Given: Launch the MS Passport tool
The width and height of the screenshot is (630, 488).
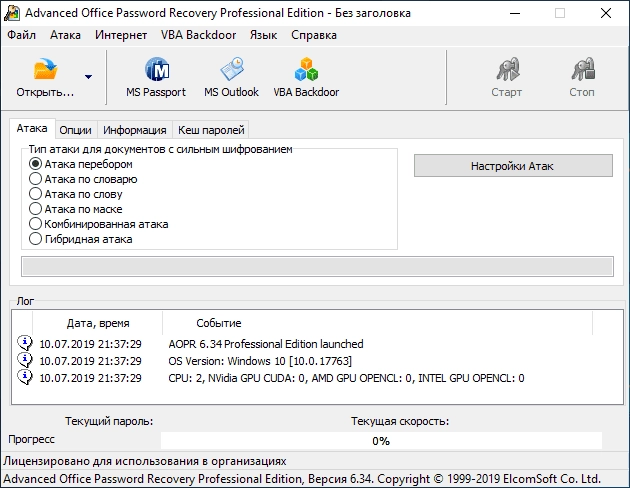Looking at the screenshot, I should pos(156,77).
